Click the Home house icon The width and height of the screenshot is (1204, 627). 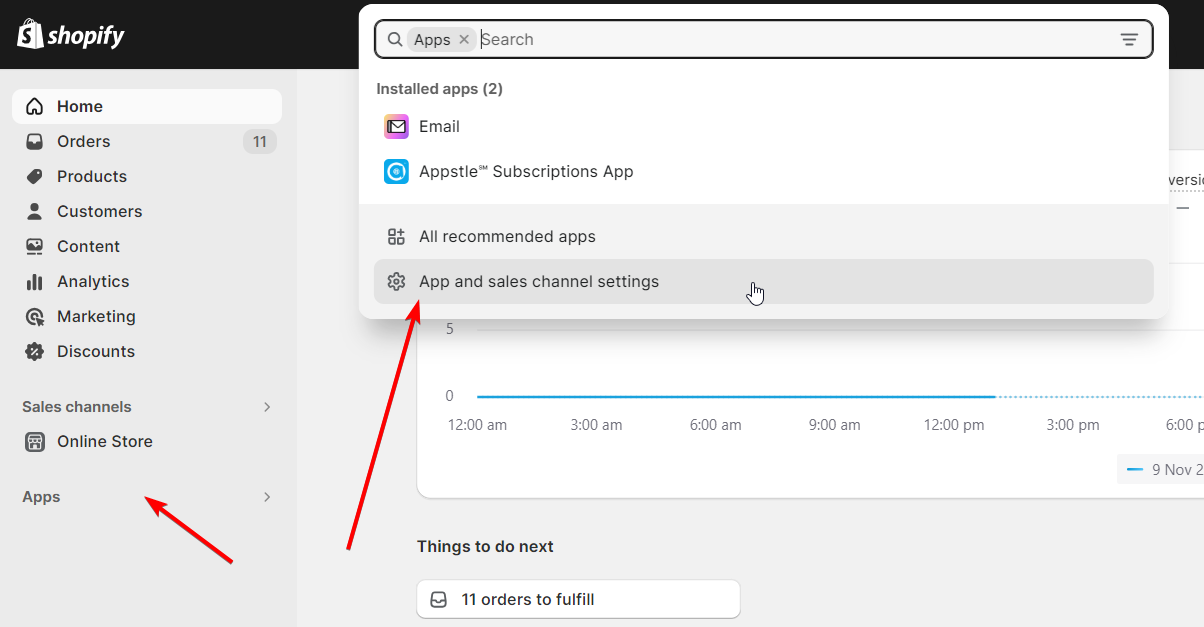(x=35, y=106)
